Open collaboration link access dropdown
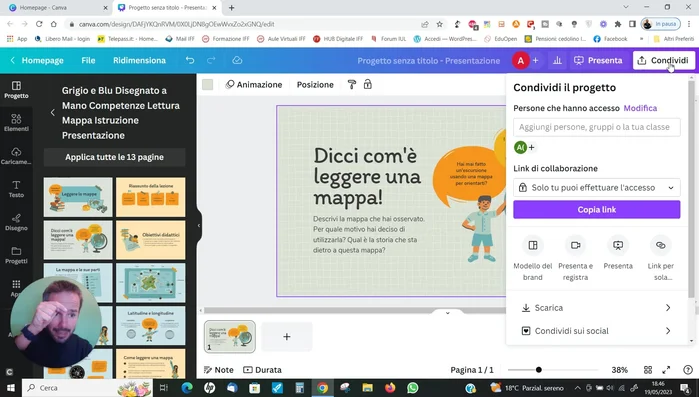Viewport: 699px width, 397px height. (596, 188)
